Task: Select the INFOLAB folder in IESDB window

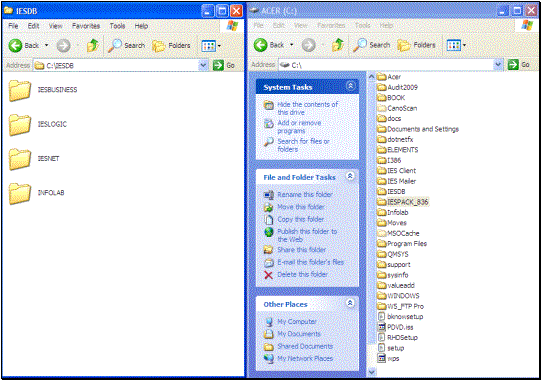Action: (x=20, y=193)
